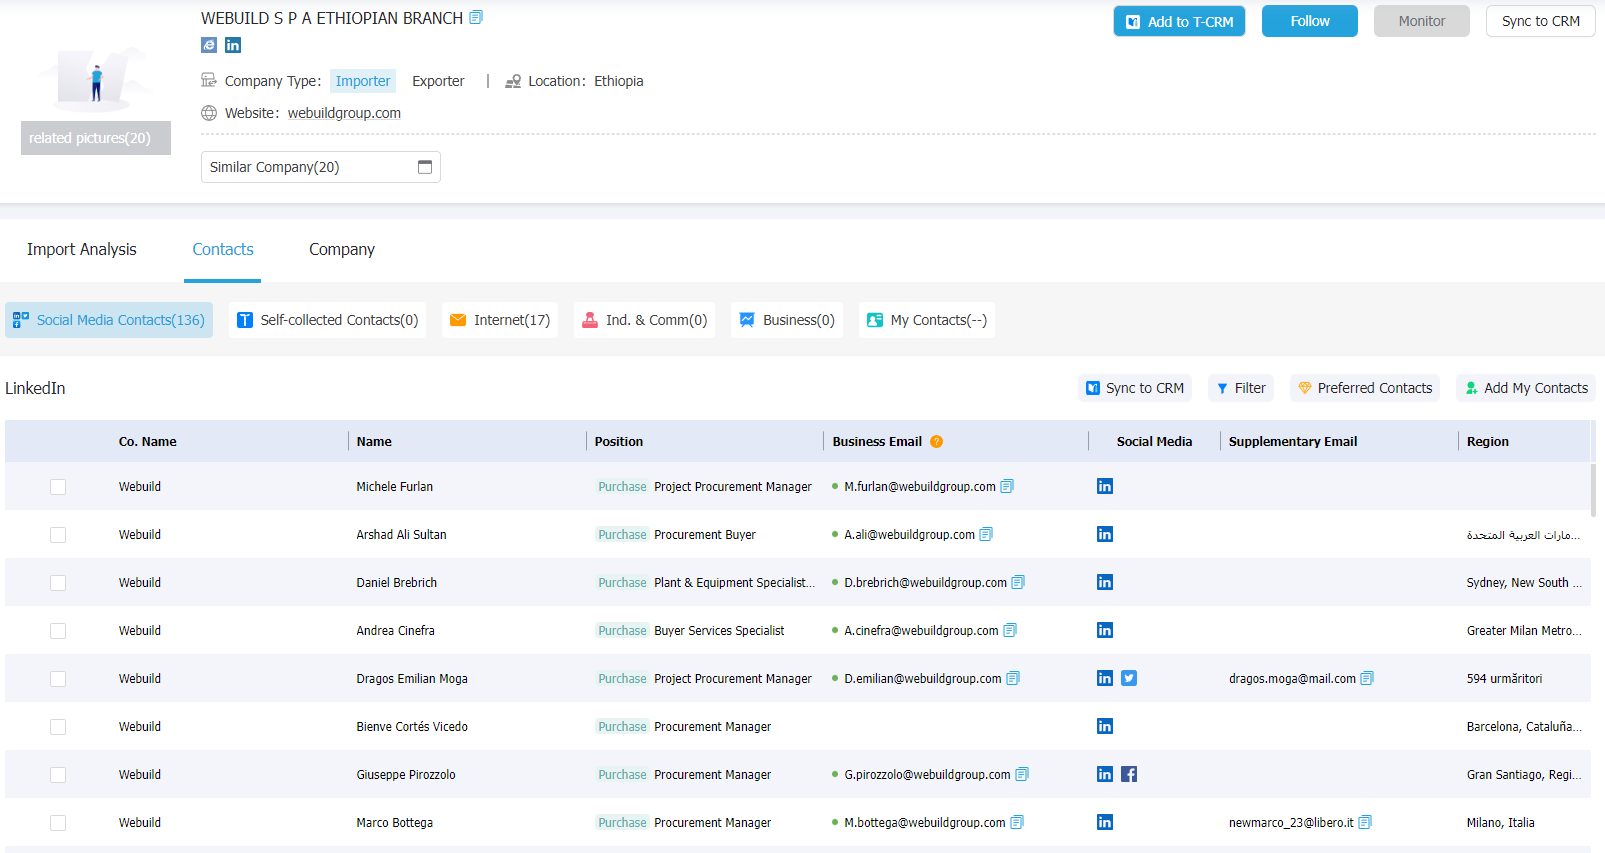Open Giuseppe Pirozzolo's LinkedIn icon
This screenshot has height=853, width=1605.
tap(1105, 774)
